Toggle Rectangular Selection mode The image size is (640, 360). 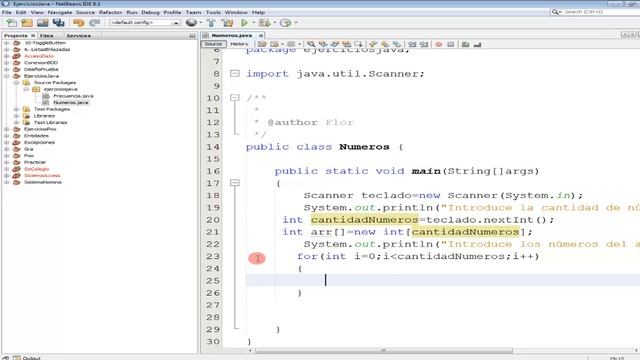pos(358,44)
